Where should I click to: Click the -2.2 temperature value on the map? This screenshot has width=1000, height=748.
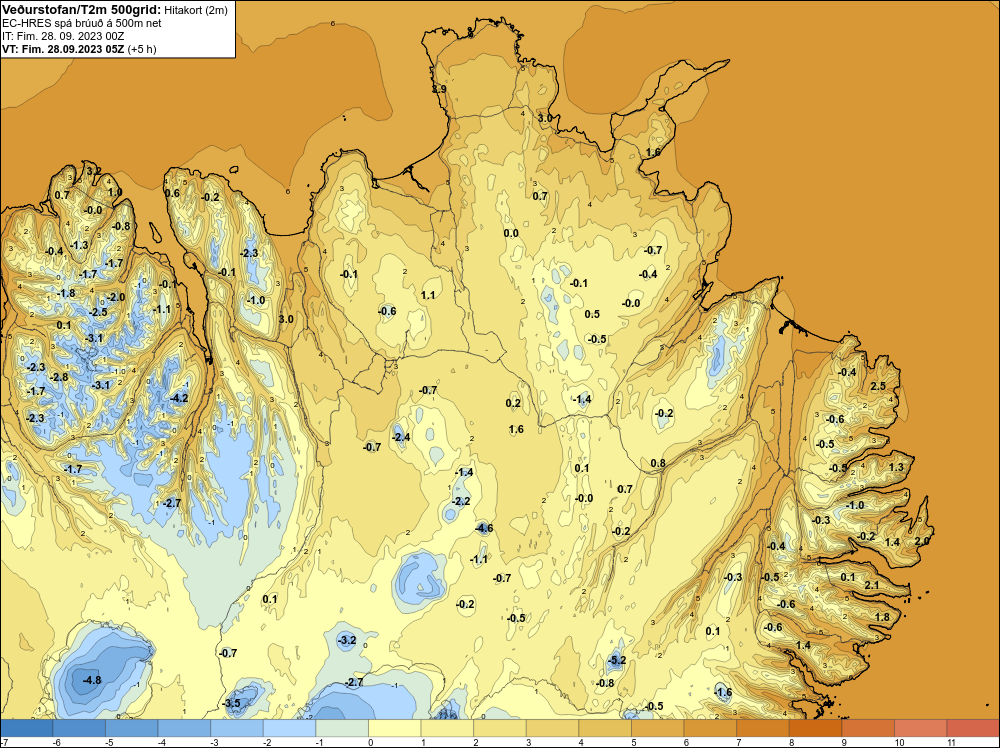(460, 501)
